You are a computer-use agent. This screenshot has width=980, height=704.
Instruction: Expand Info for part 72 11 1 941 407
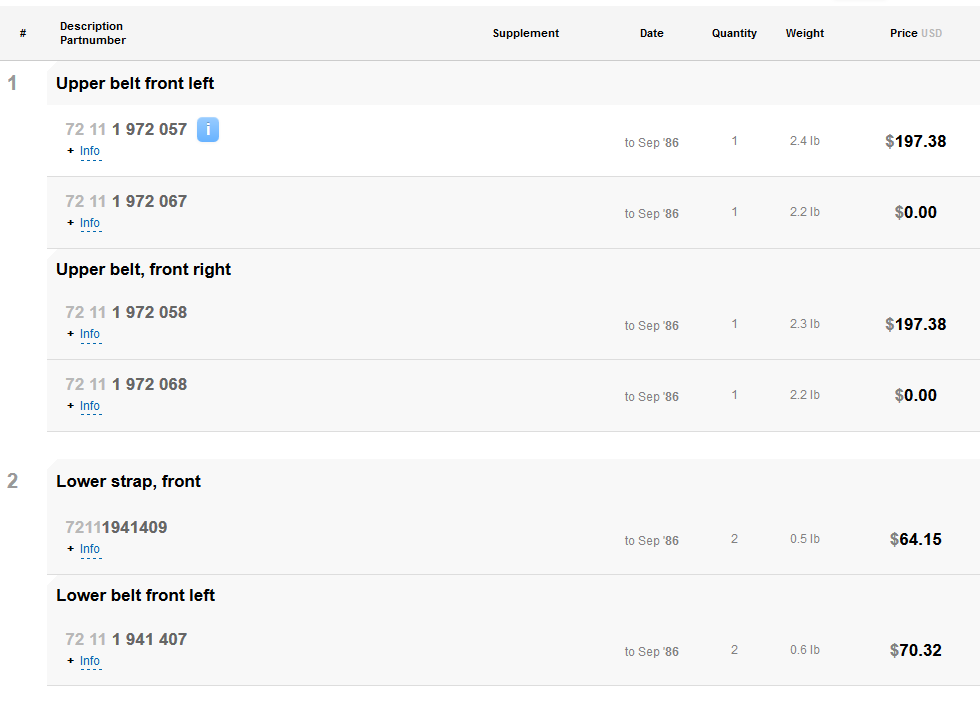90,661
